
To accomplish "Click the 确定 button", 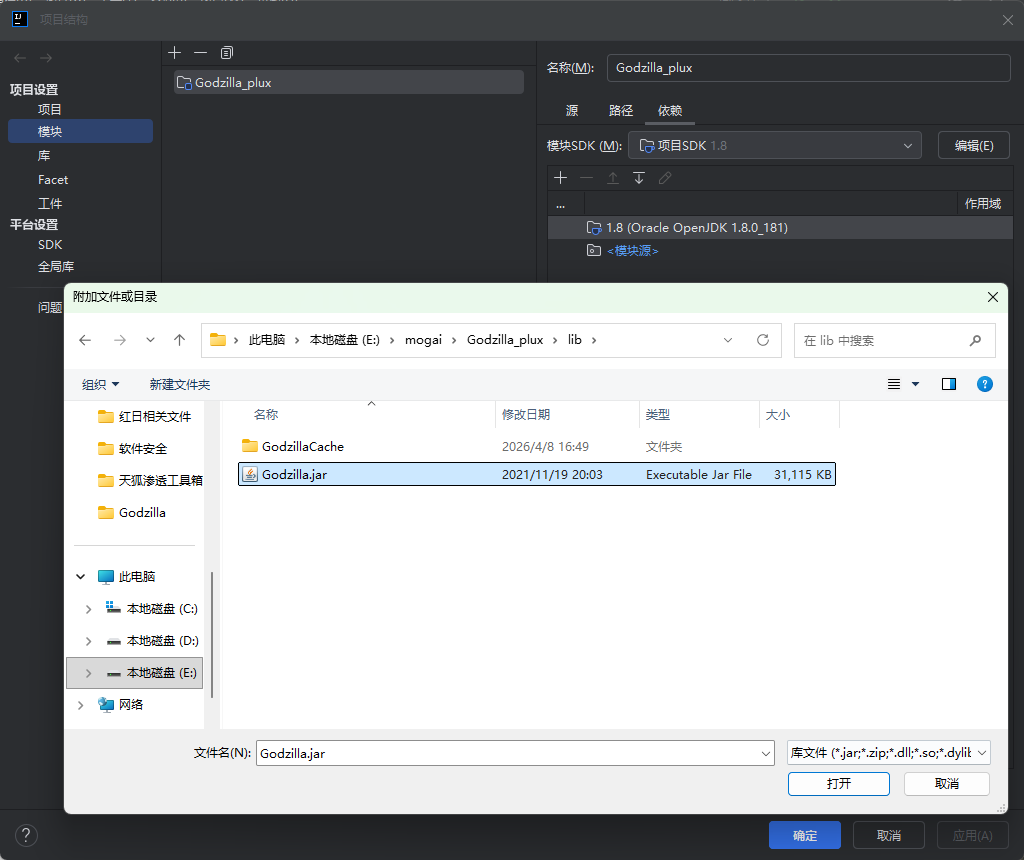I will [x=805, y=835].
